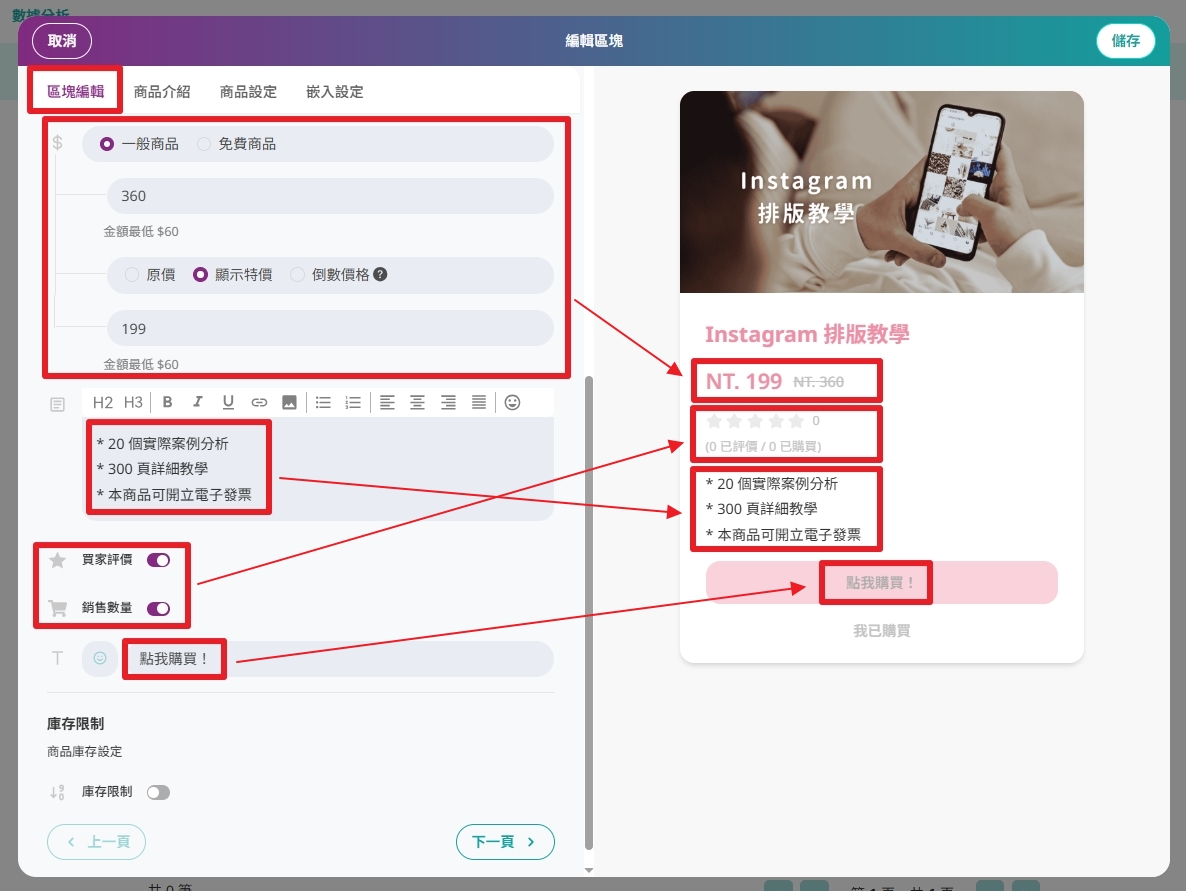Select 倒數價格 price display option
The image size is (1186, 891).
[298, 275]
